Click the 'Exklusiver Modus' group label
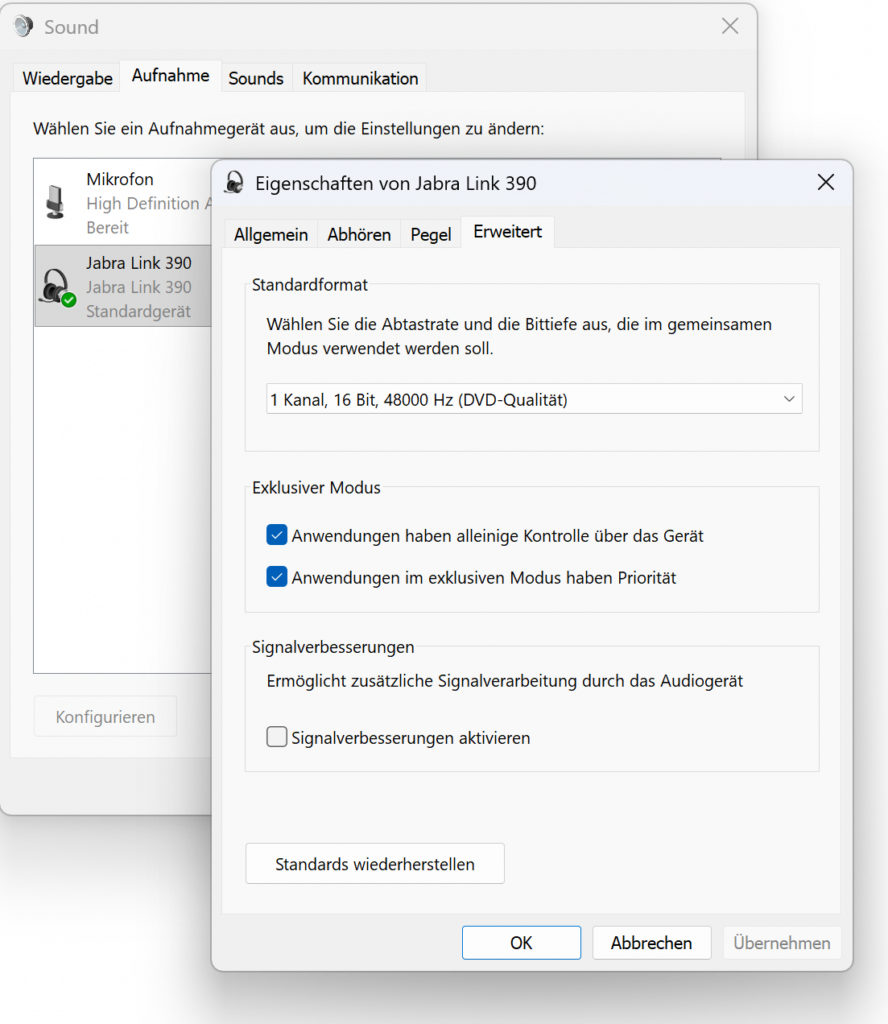The width and height of the screenshot is (888, 1024). click(316, 487)
